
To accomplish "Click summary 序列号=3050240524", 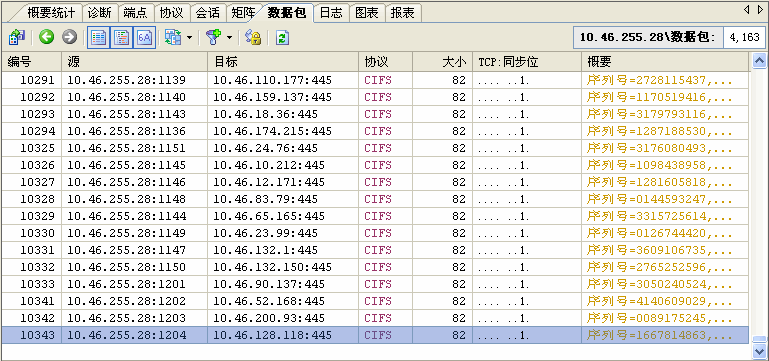I will (660, 284).
